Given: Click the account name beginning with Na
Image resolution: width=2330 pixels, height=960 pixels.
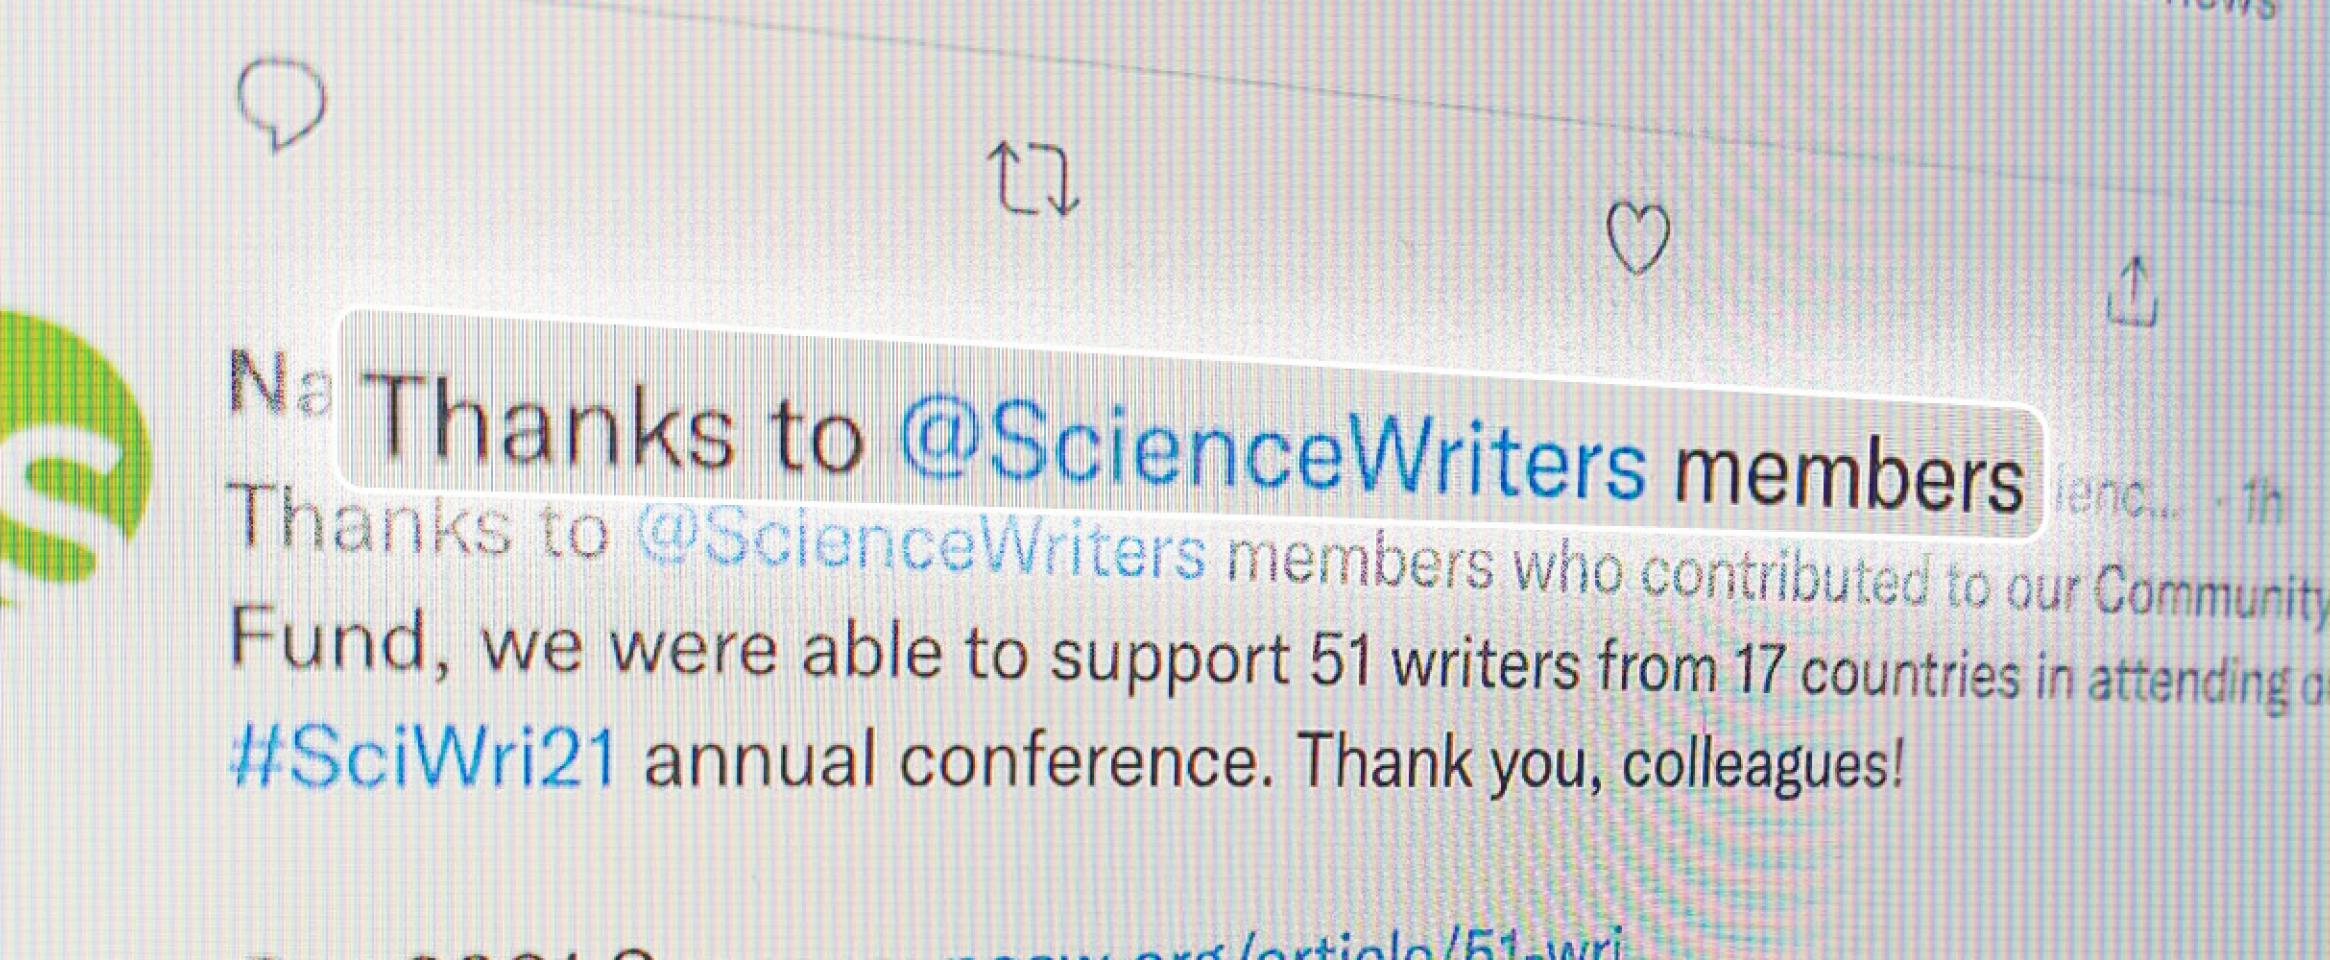Looking at the screenshot, I should [280, 382].
